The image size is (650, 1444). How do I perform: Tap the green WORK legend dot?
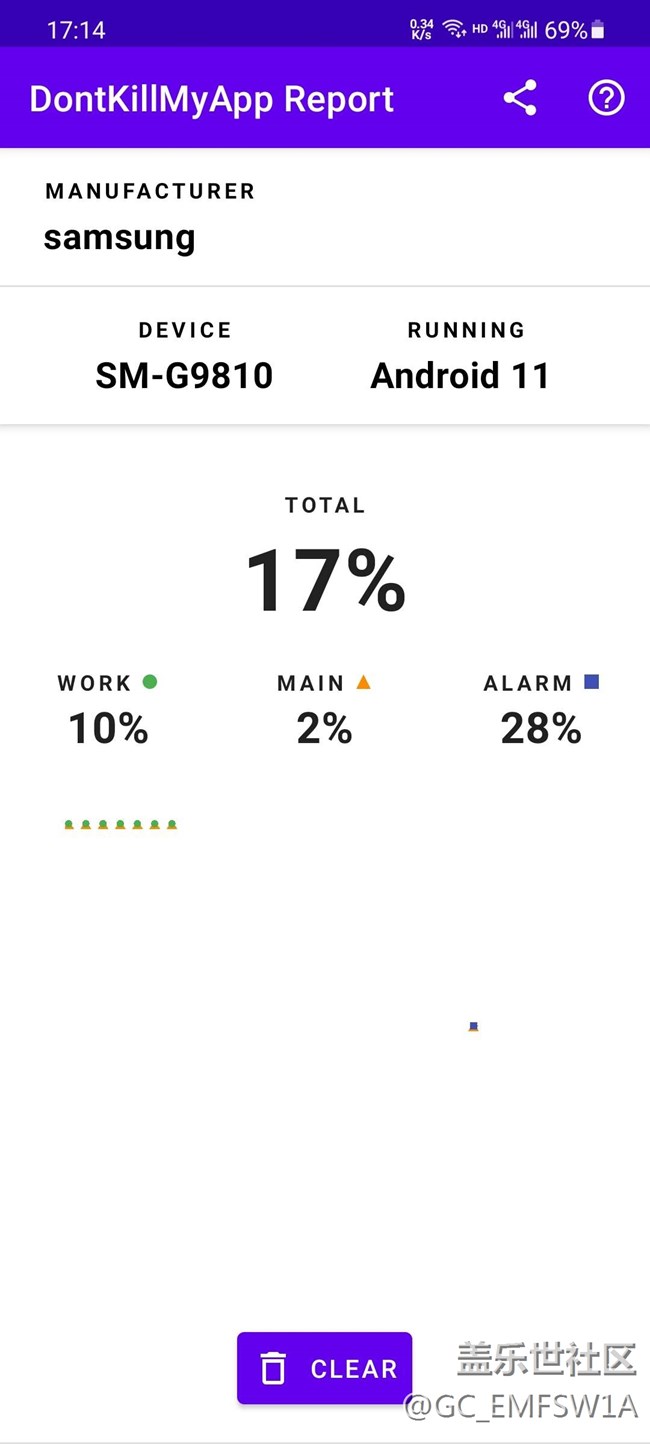tap(150, 682)
